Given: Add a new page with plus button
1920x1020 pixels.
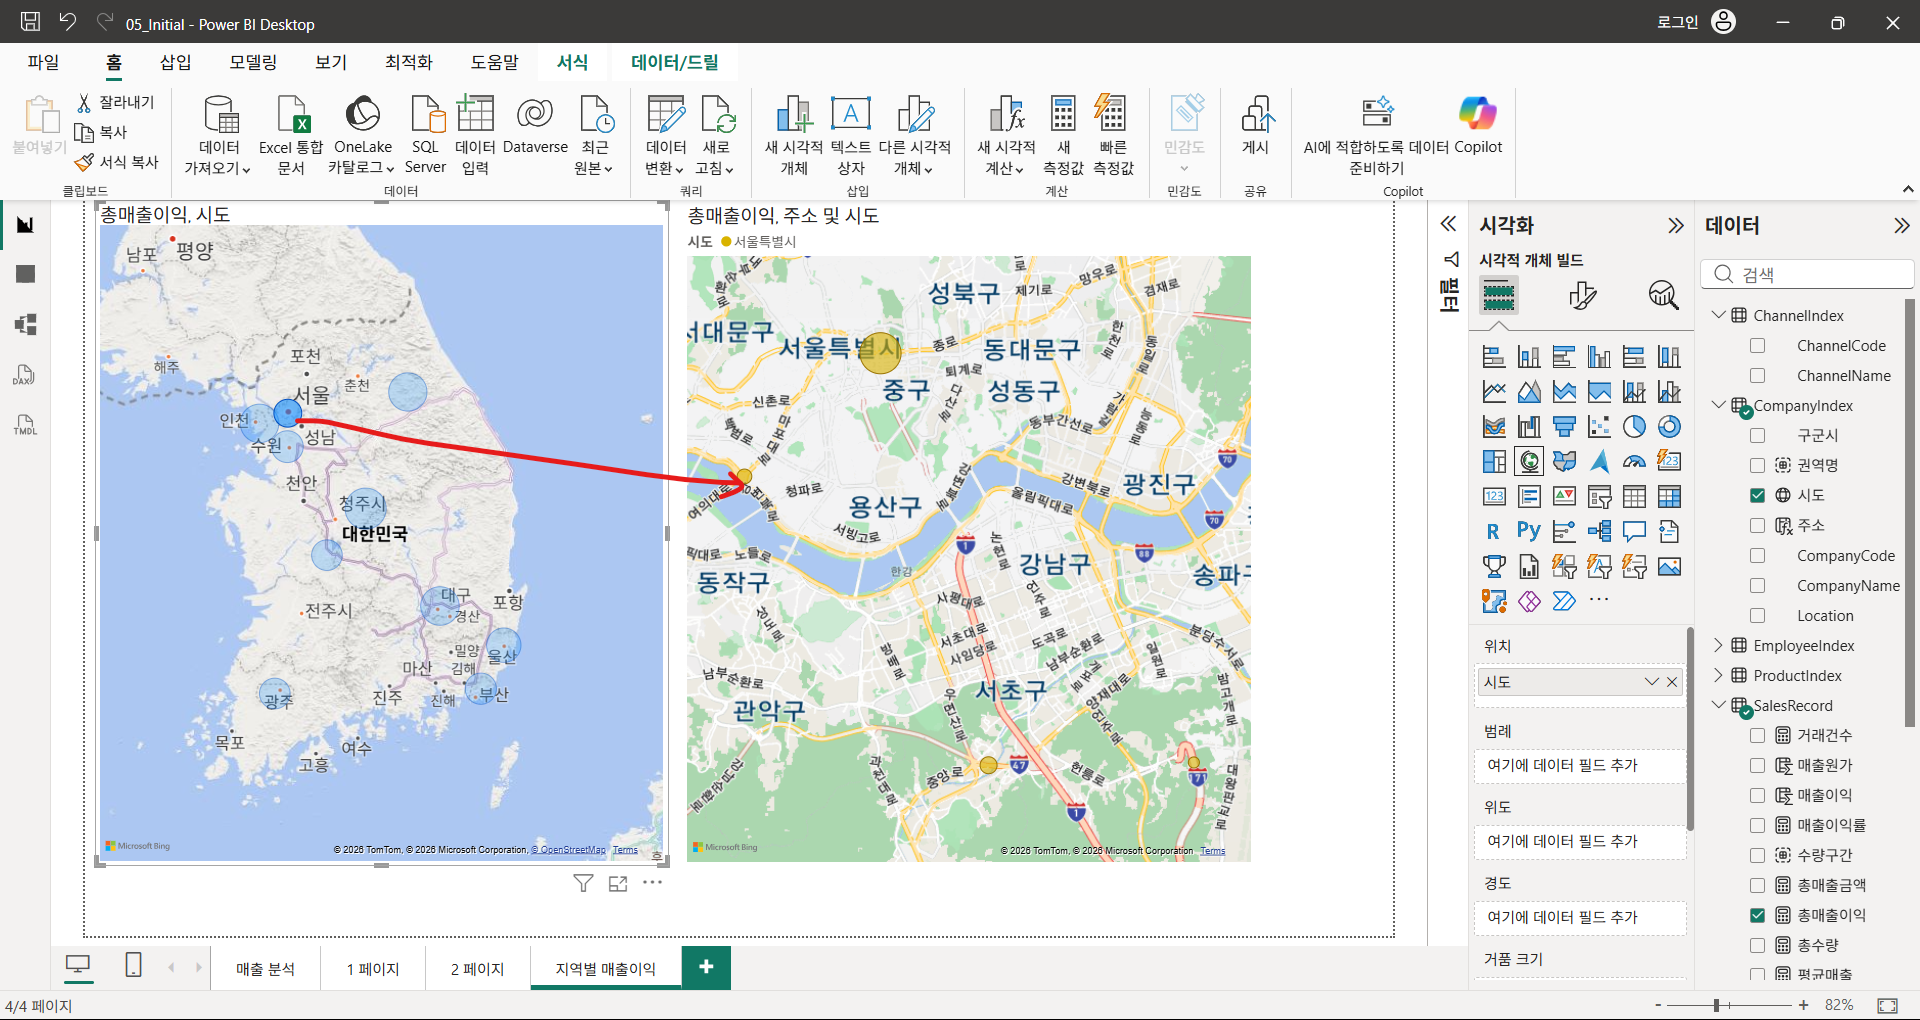Looking at the screenshot, I should (x=706, y=967).
